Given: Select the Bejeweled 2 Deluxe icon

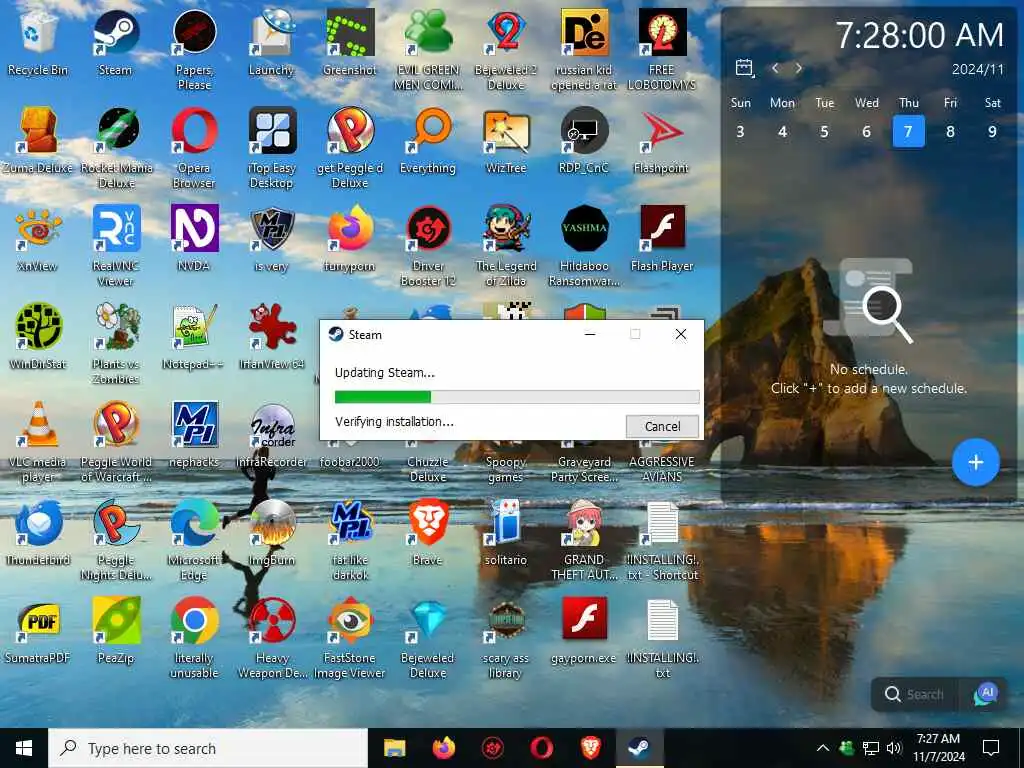Looking at the screenshot, I should pos(505,33).
